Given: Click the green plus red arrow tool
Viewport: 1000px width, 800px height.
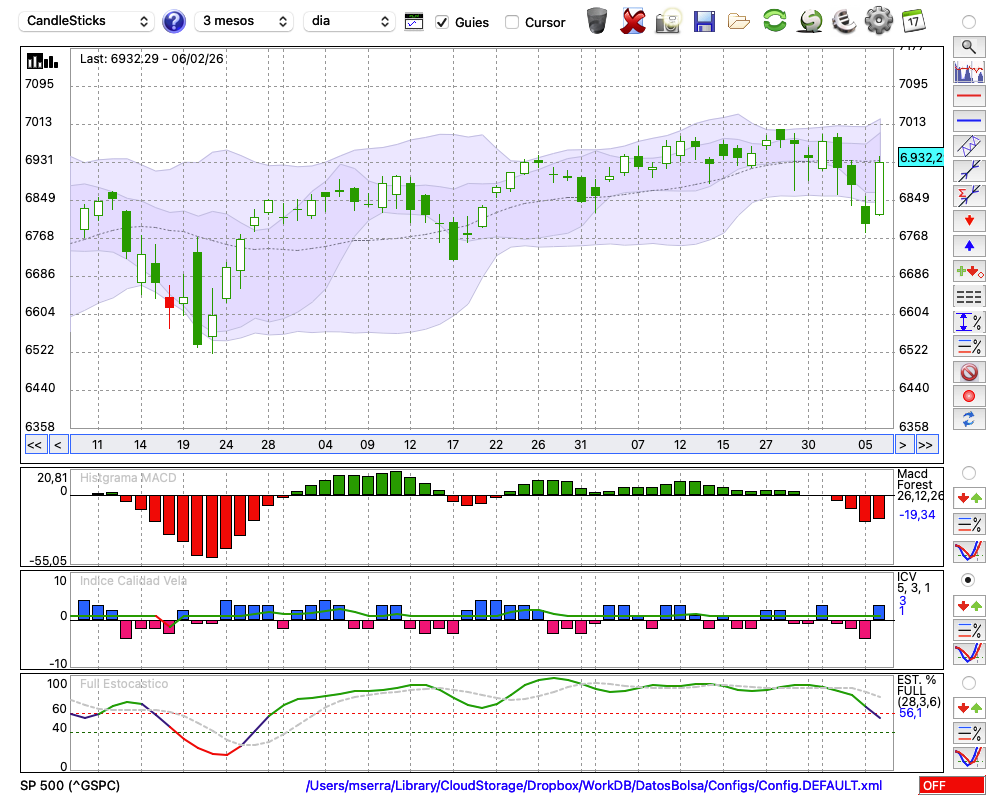Looking at the screenshot, I should (x=969, y=272).
